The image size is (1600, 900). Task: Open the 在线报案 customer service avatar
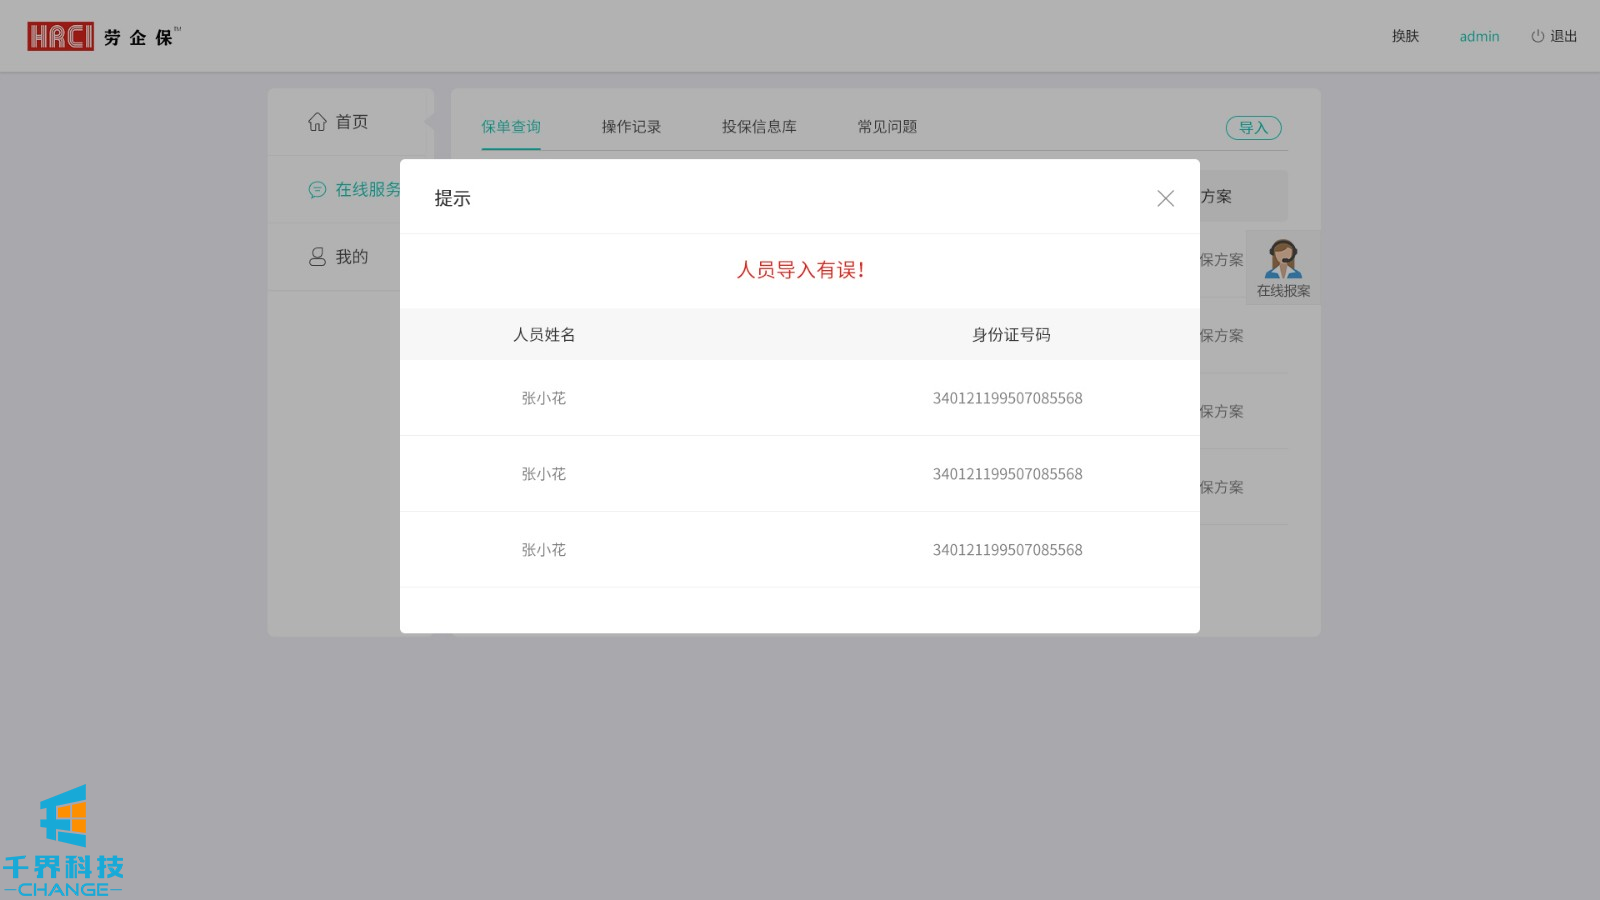(1283, 260)
